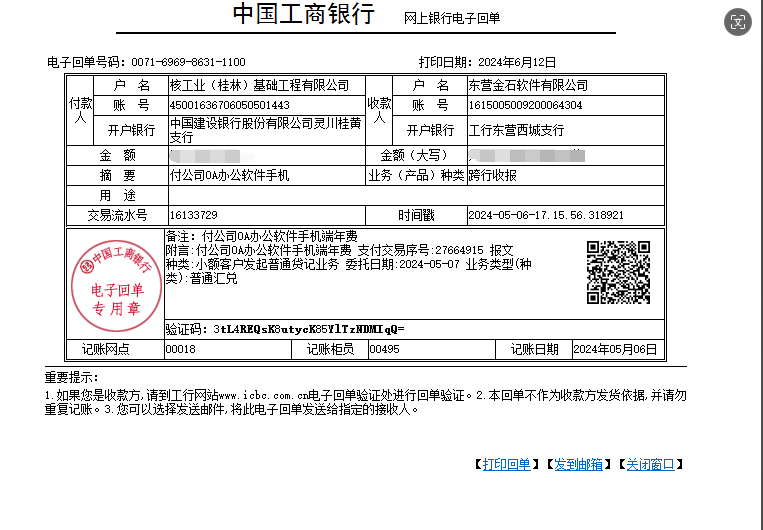Click the print date 2024年6月12日
The width and height of the screenshot is (763, 530).
click(x=517, y=62)
